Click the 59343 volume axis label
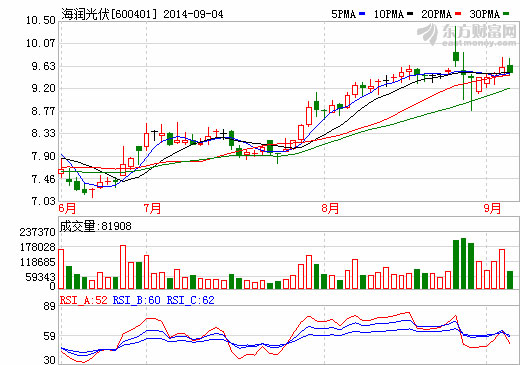The width and height of the screenshot is (520, 365). (40, 277)
